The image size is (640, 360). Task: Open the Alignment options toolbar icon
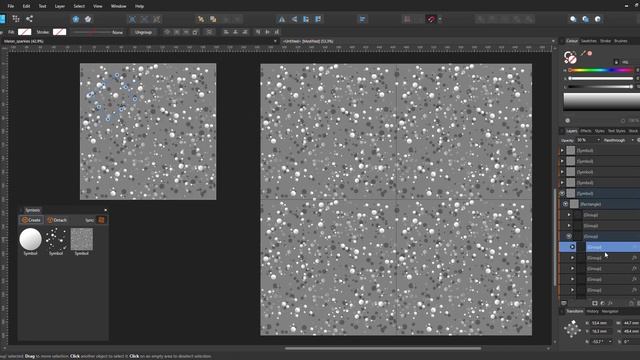(362, 19)
